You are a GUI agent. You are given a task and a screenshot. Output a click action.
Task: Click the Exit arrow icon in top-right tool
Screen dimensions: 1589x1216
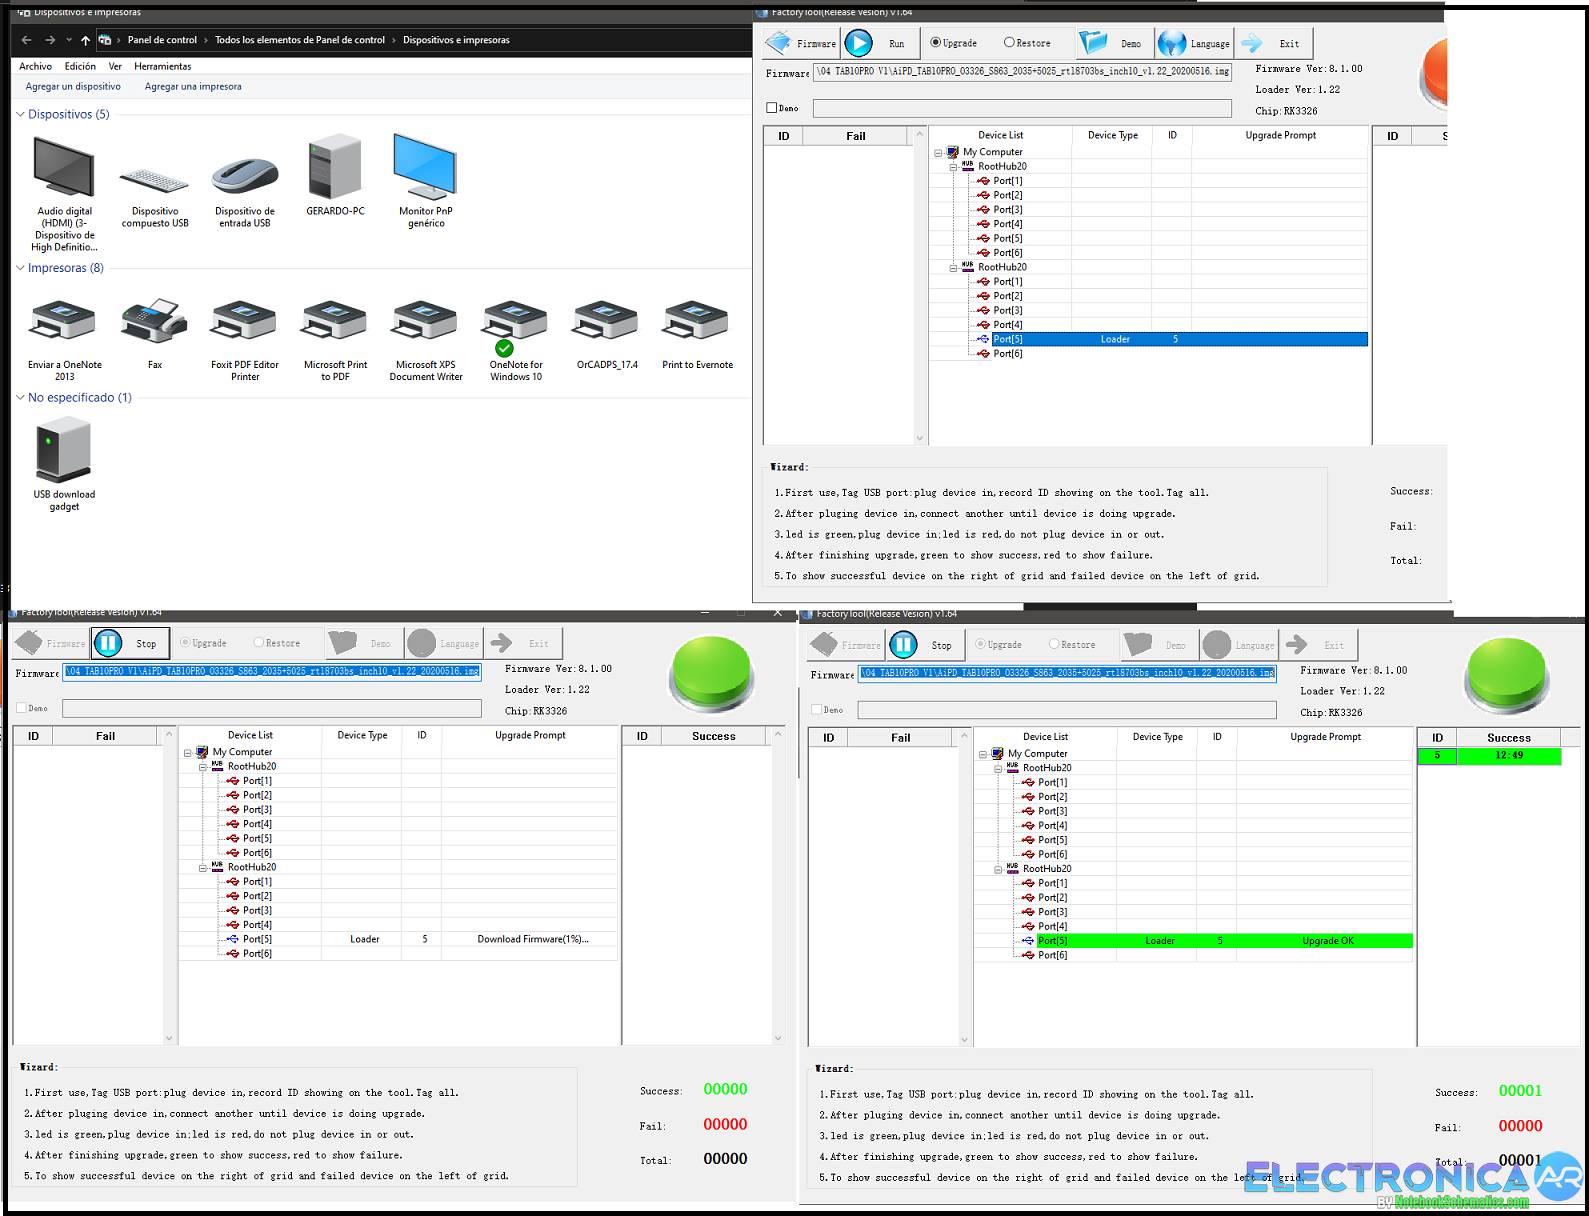click(x=1252, y=43)
